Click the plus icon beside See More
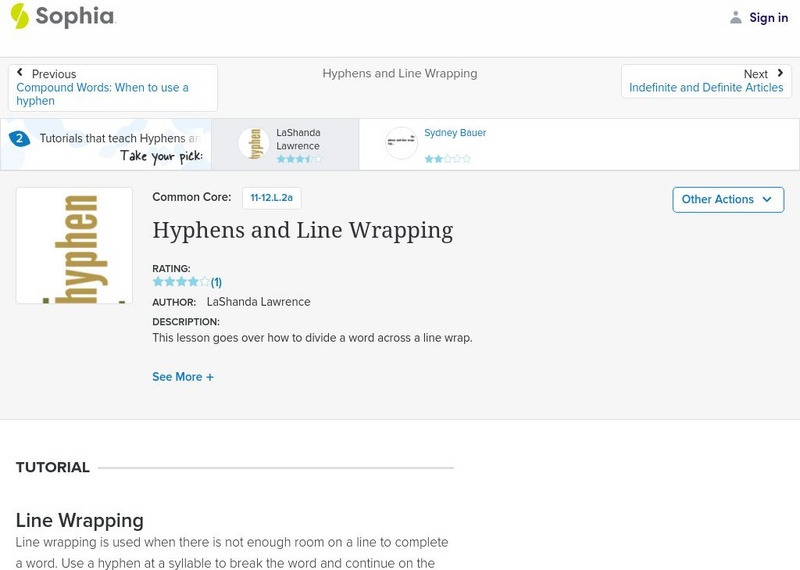The image size is (800, 570). click(x=210, y=377)
